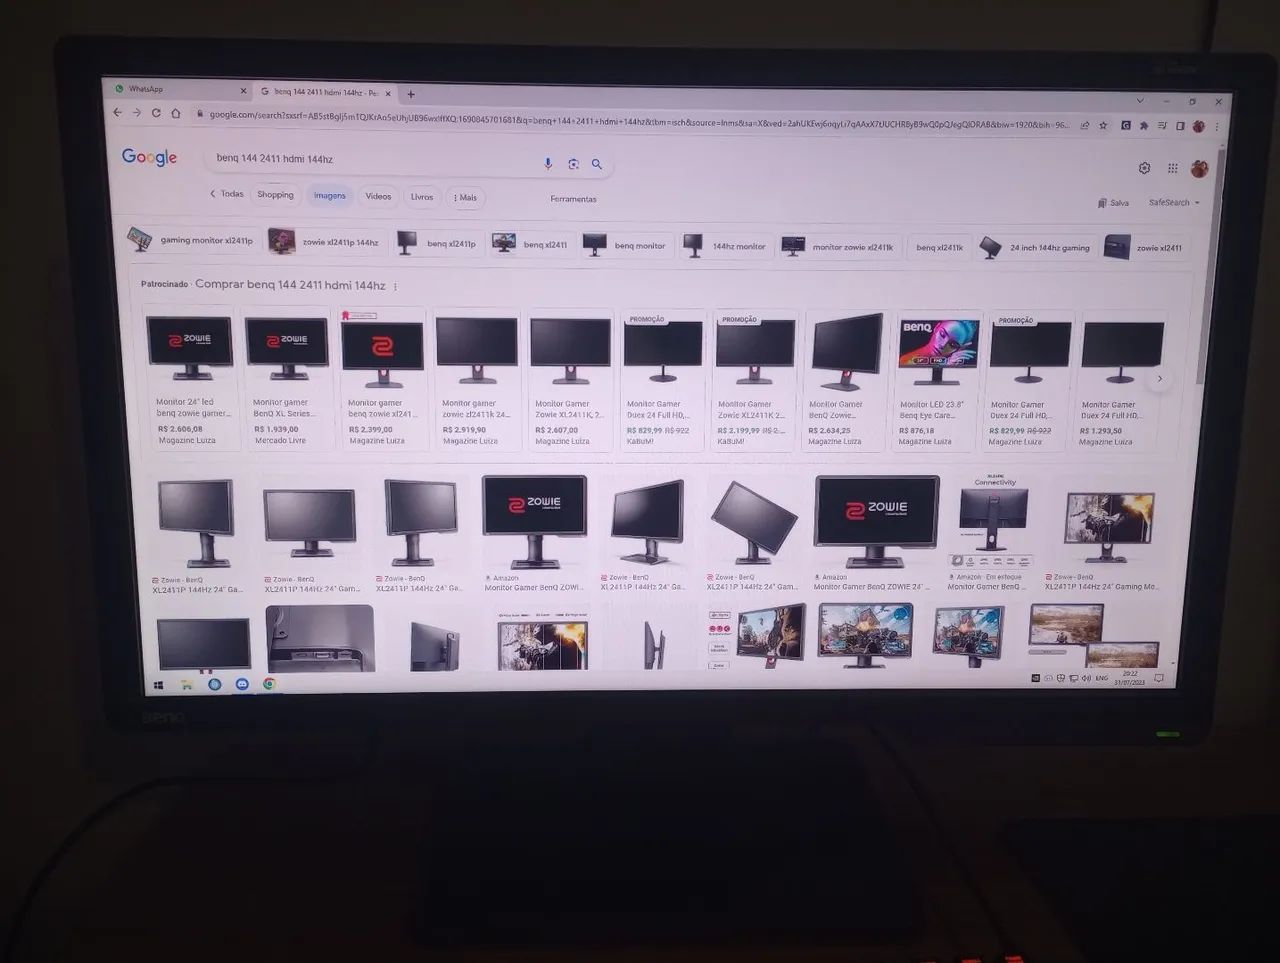Switch to the Videos search filter
The height and width of the screenshot is (963, 1280).
pyautogui.click(x=378, y=196)
